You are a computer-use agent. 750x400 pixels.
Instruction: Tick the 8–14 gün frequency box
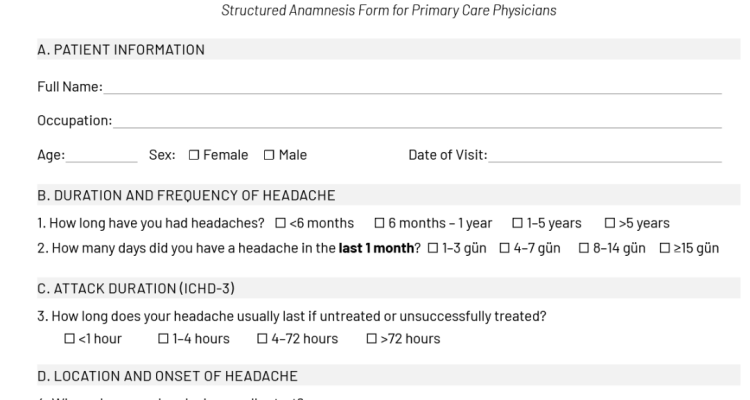pos(584,248)
